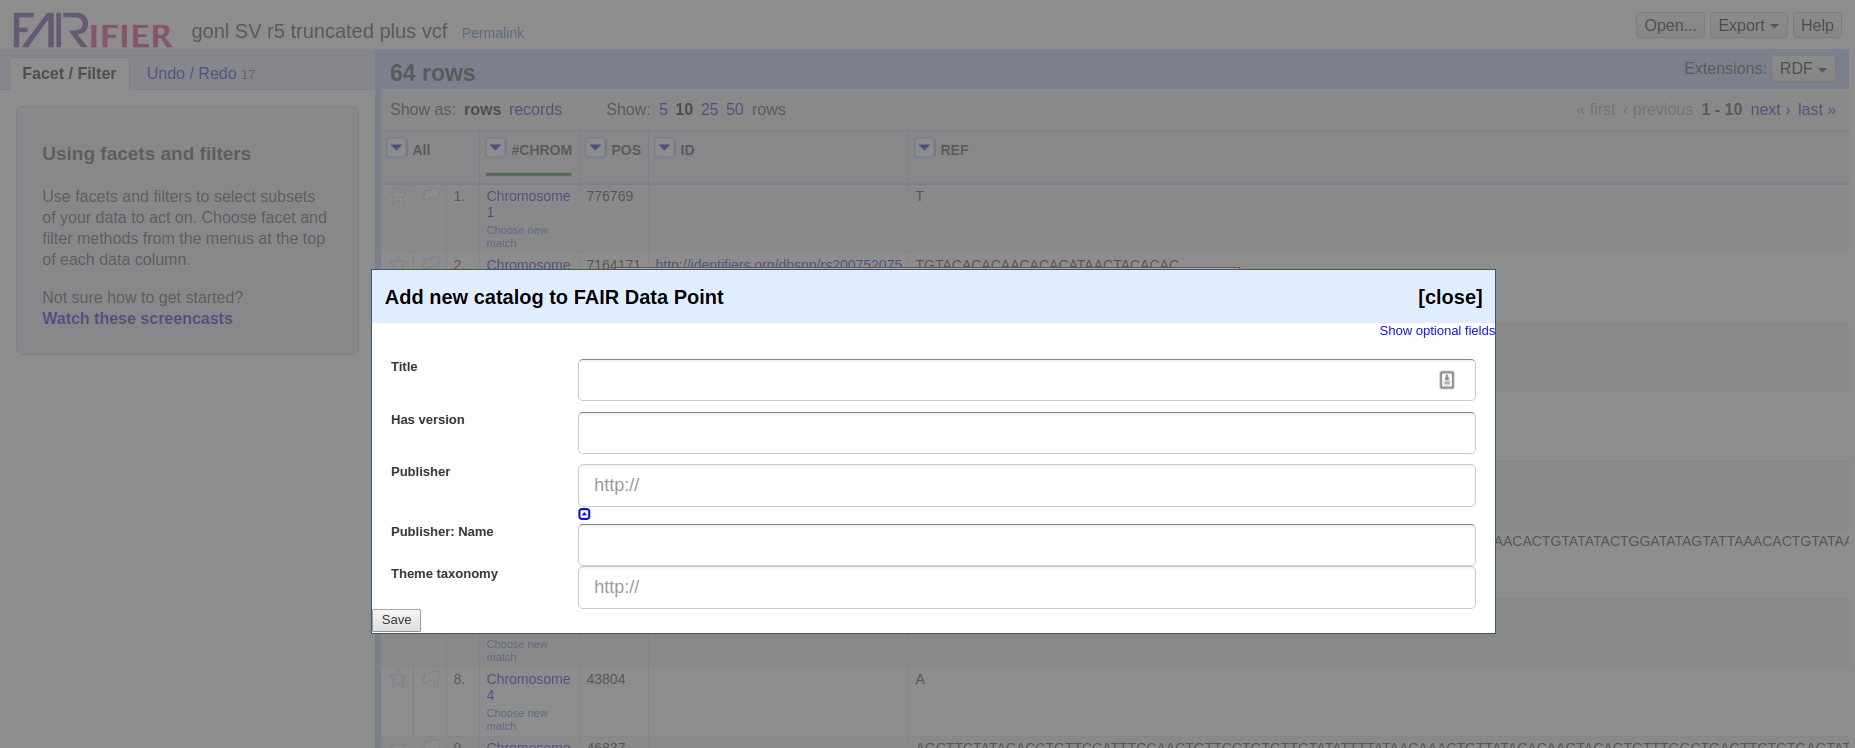
Task: Click the project name gonl SV r5 truncated plus vcf
Action: (319, 31)
